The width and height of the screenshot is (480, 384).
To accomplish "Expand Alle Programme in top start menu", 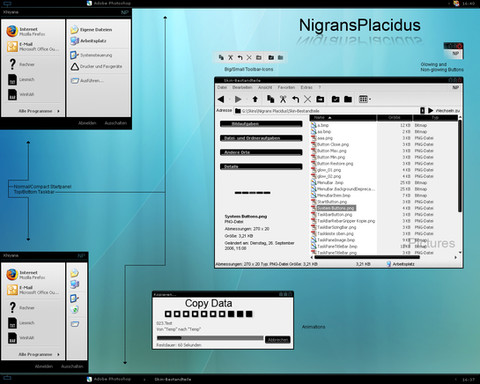I will point(39,111).
